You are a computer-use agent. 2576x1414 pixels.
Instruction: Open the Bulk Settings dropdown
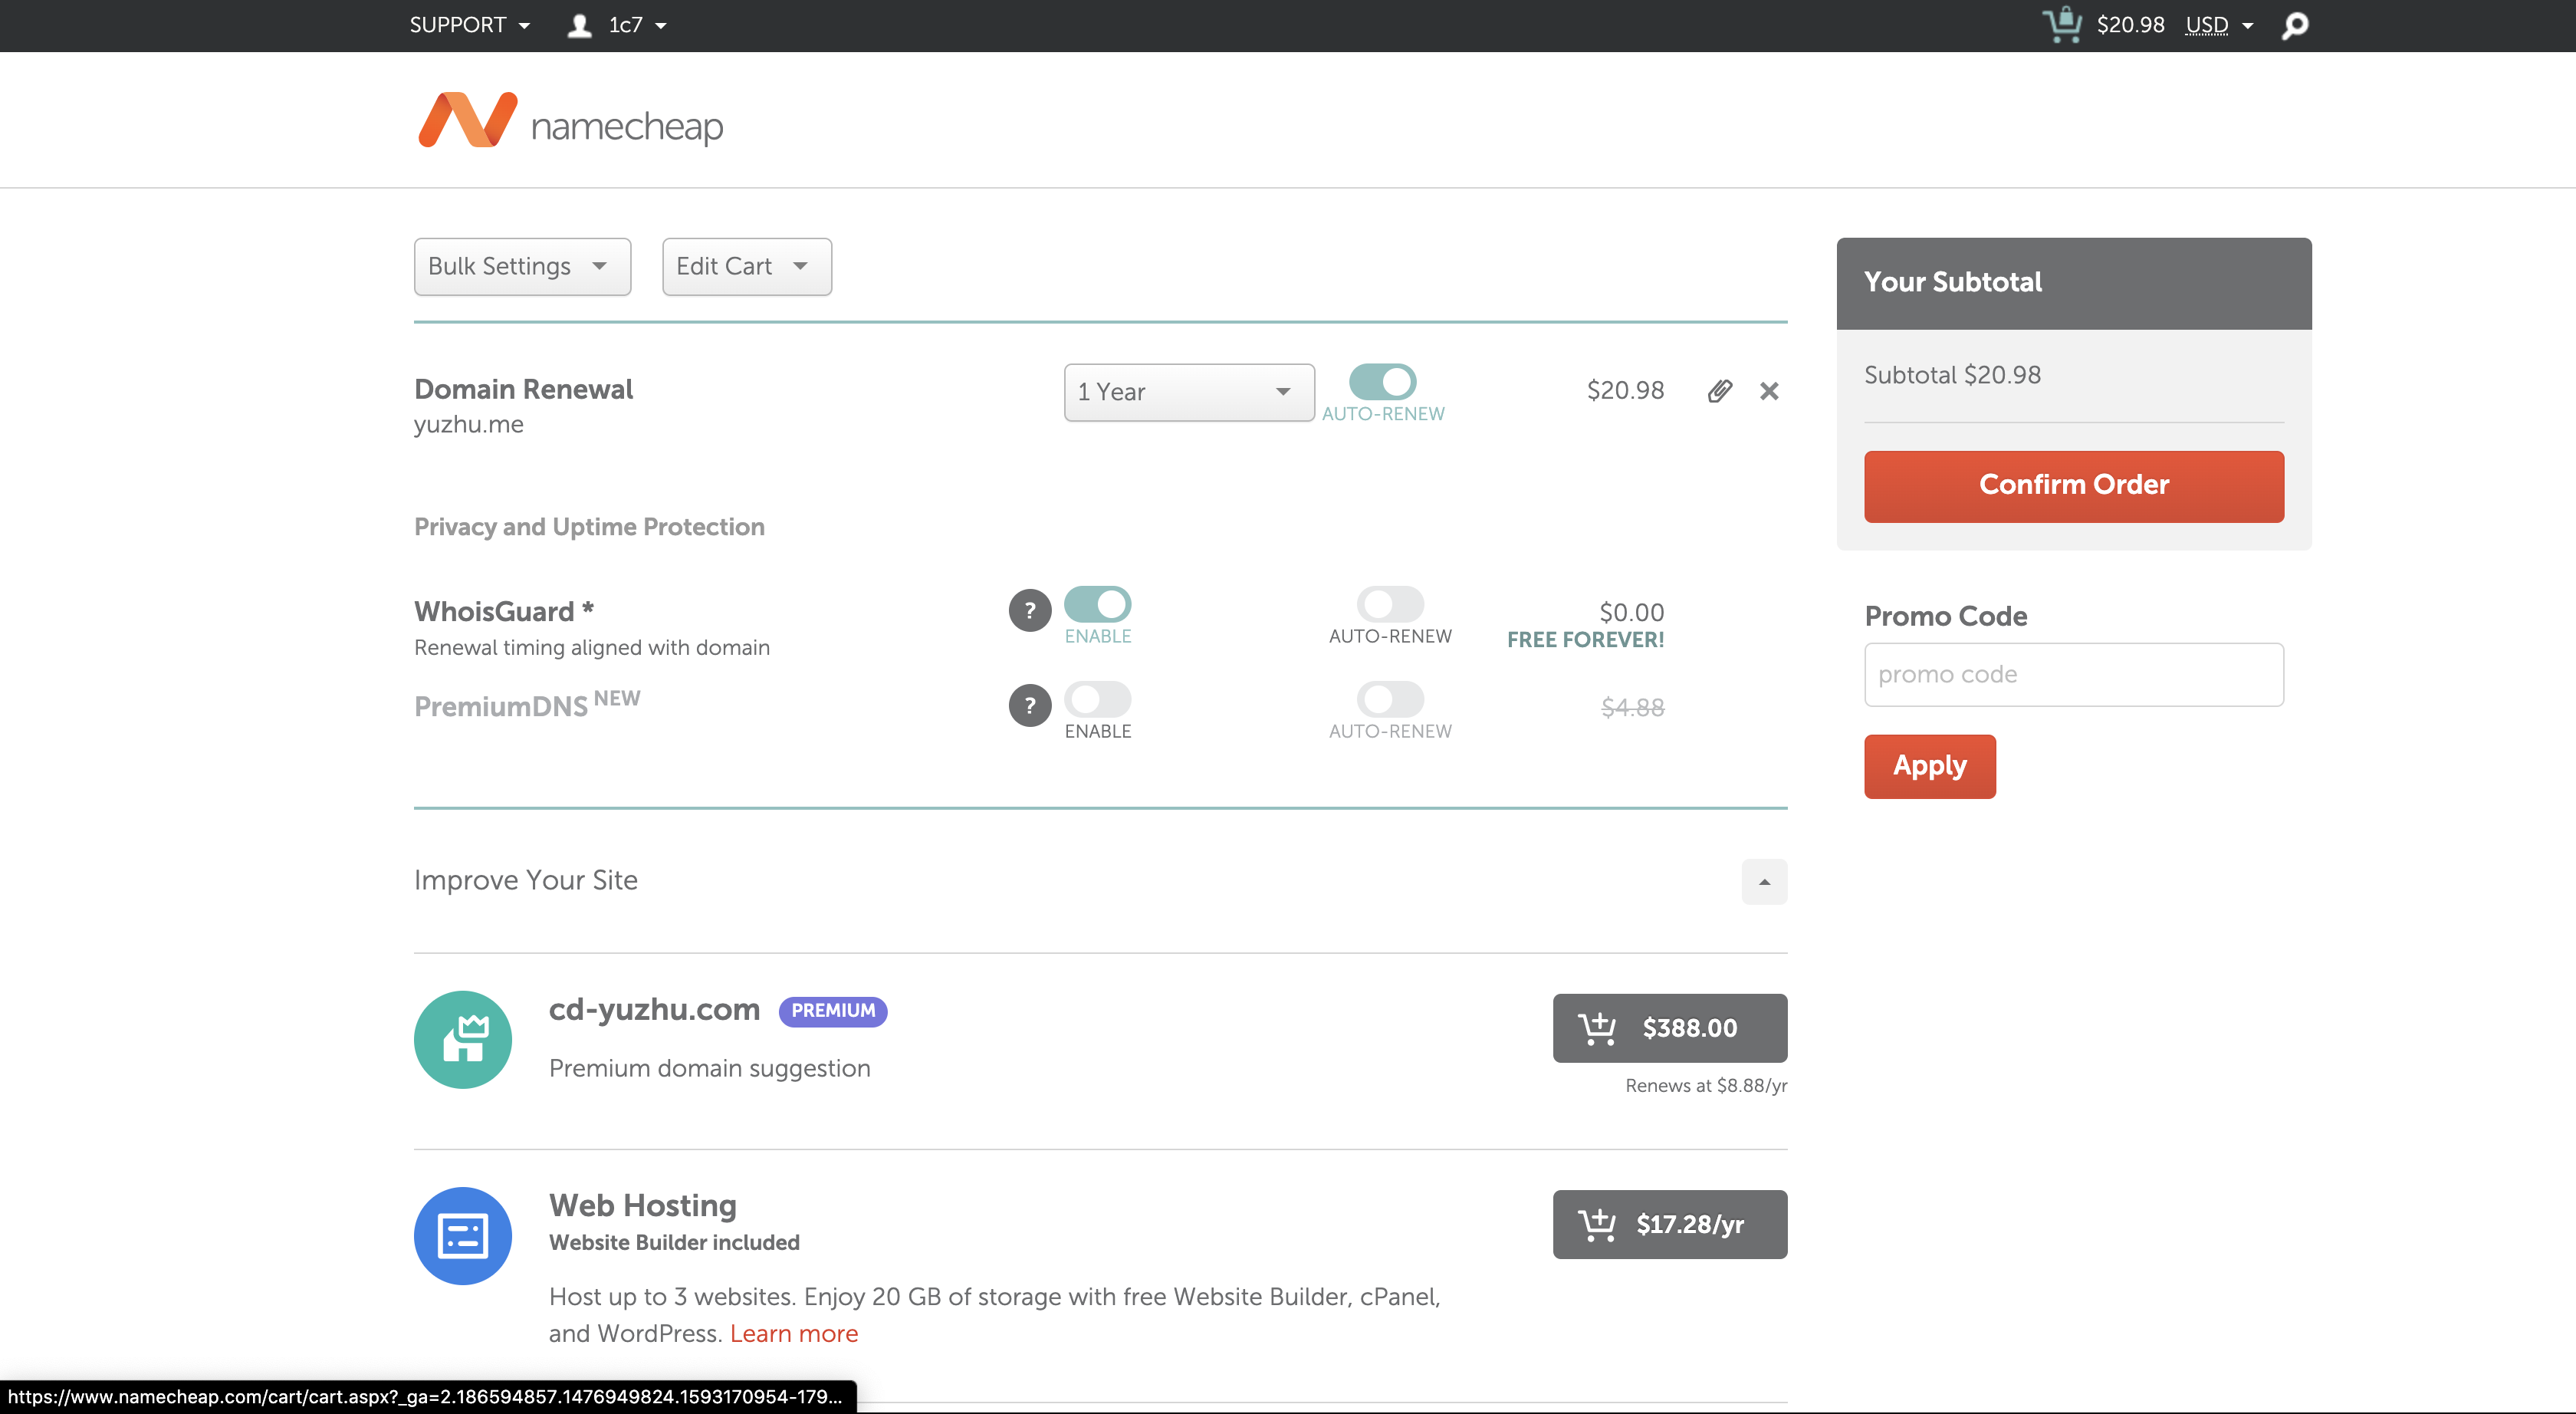[x=522, y=266]
